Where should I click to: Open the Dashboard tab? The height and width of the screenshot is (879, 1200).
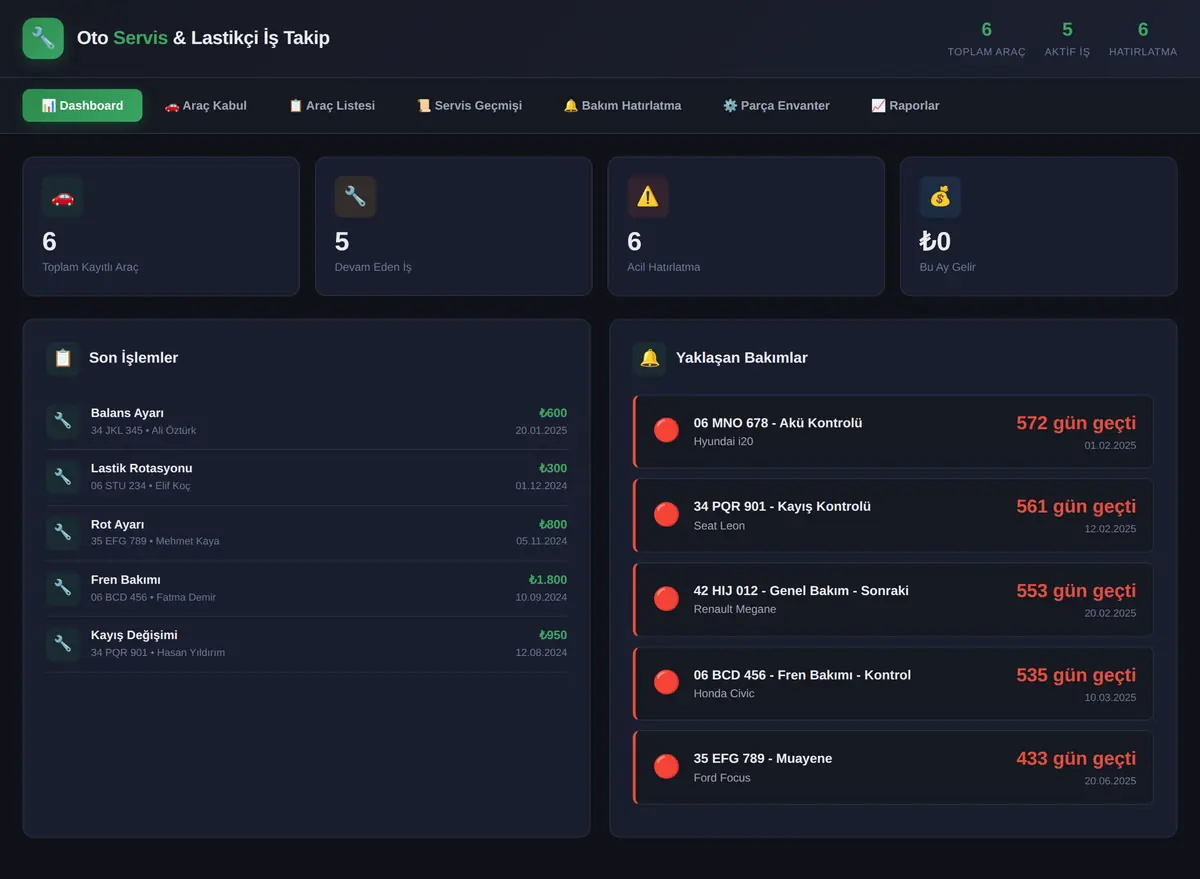coord(82,105)
